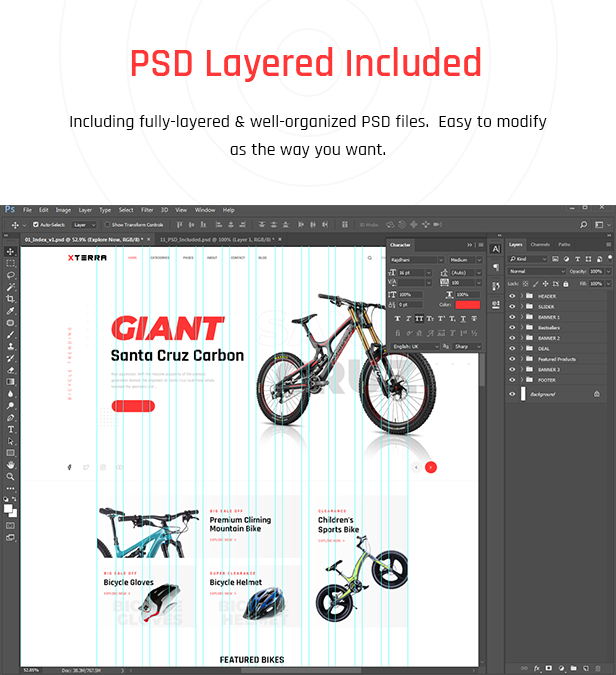Image resolution: width=616 pixels, height=675 pixels.
Task: Expand the BANNER 3 layer group
Action: point(522,369)
